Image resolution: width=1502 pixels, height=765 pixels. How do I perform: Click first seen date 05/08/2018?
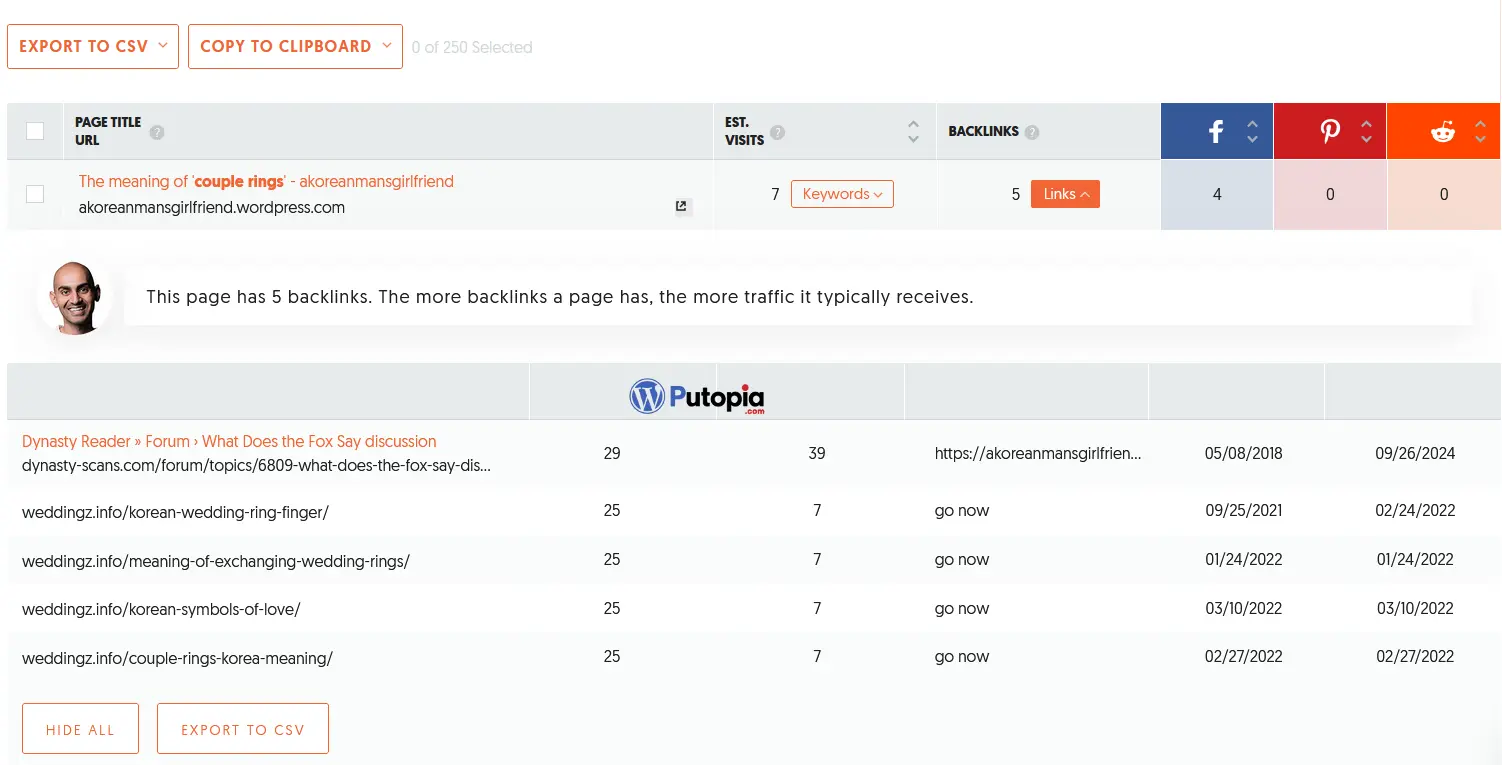coord(1244,453)
